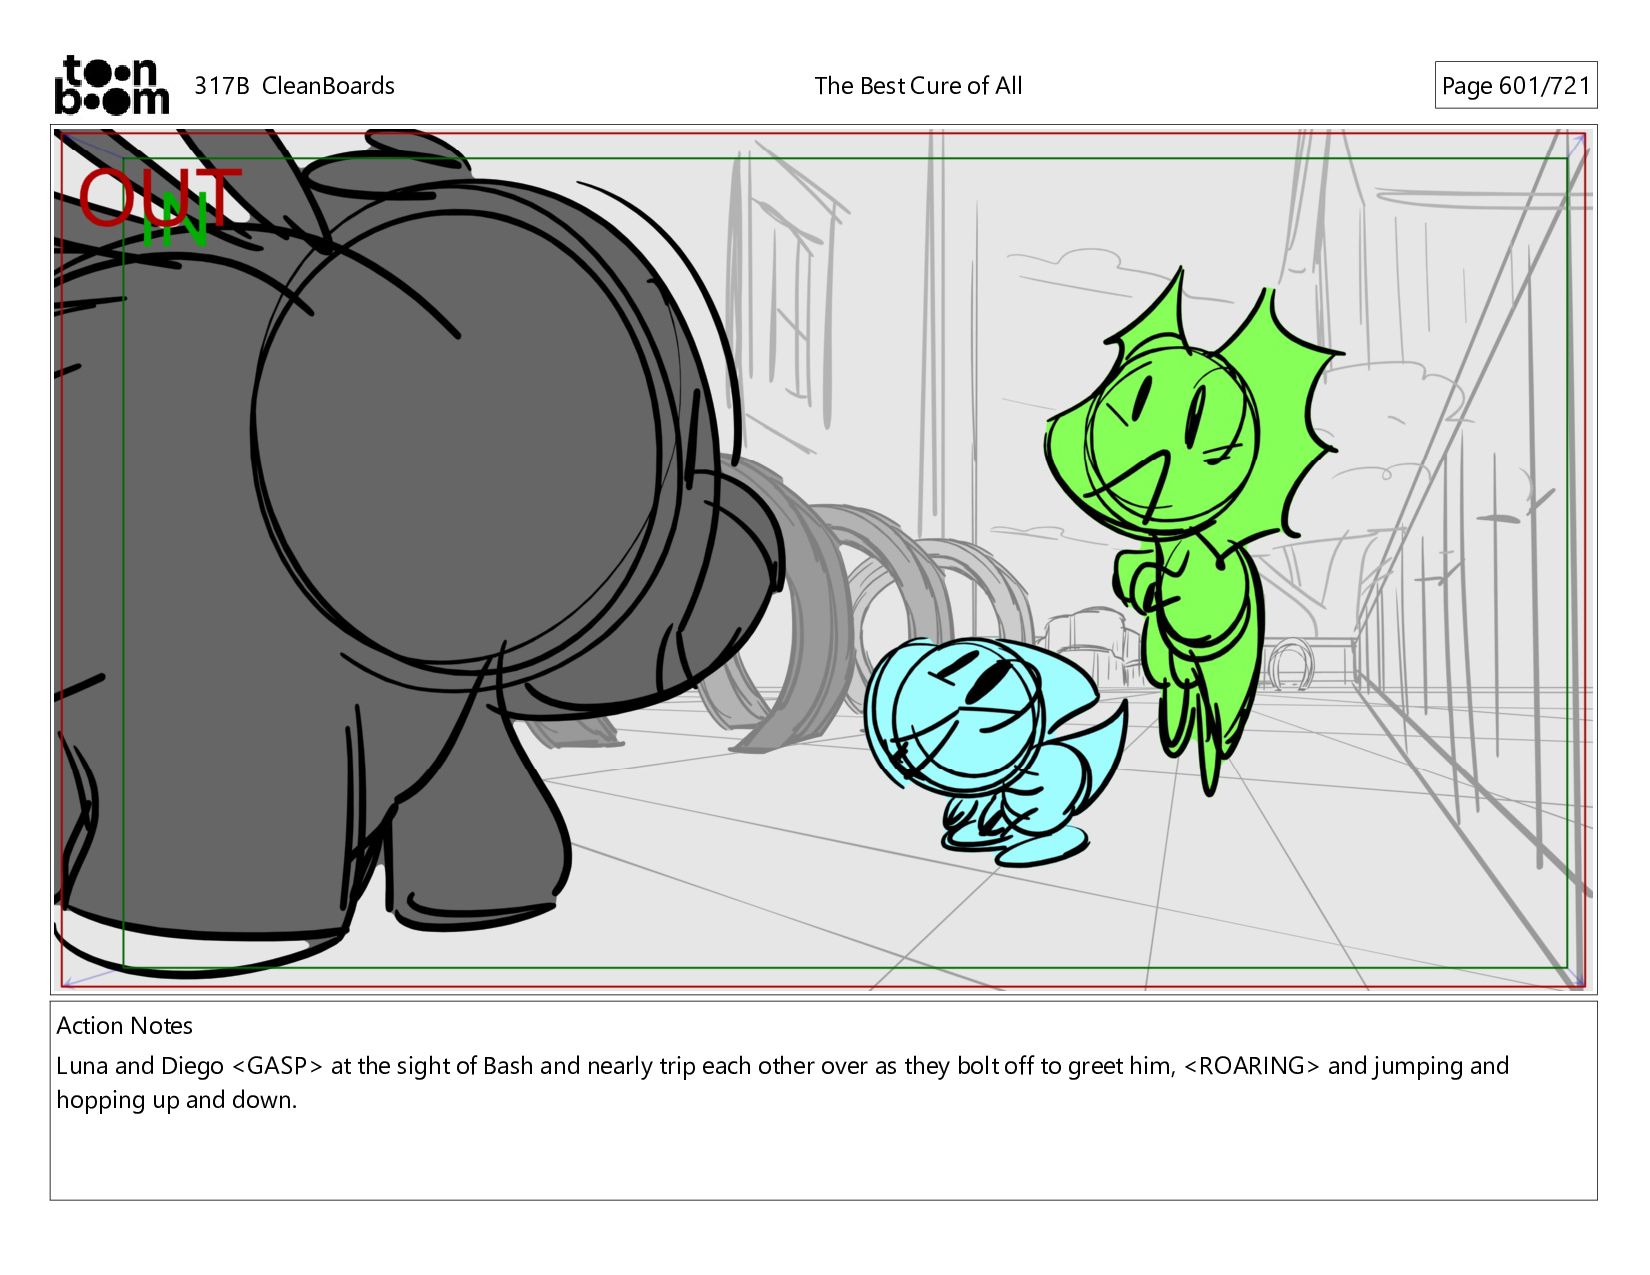Click the action note text starting 'Luna and Diego'
The height and width of the screenshot is (1275, 1650).
pos(782,1083)
